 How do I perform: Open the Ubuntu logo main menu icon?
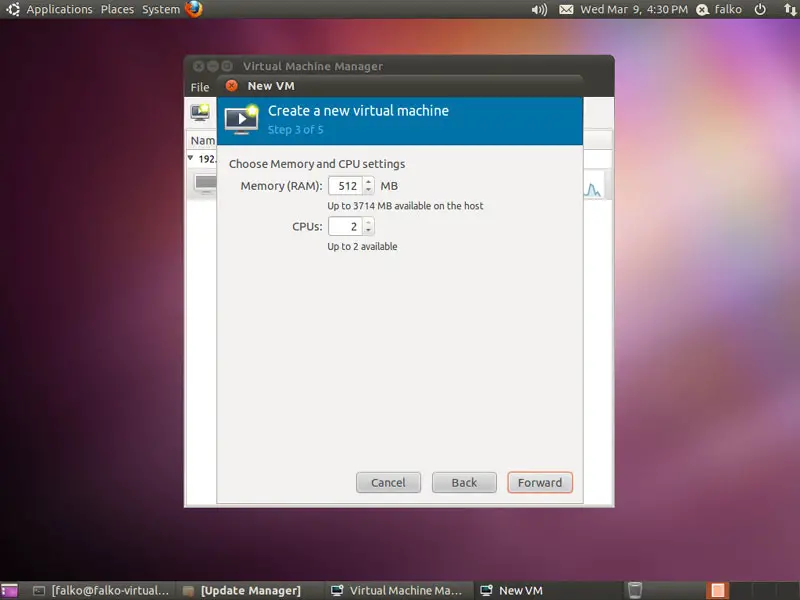[x=13, y=9]
